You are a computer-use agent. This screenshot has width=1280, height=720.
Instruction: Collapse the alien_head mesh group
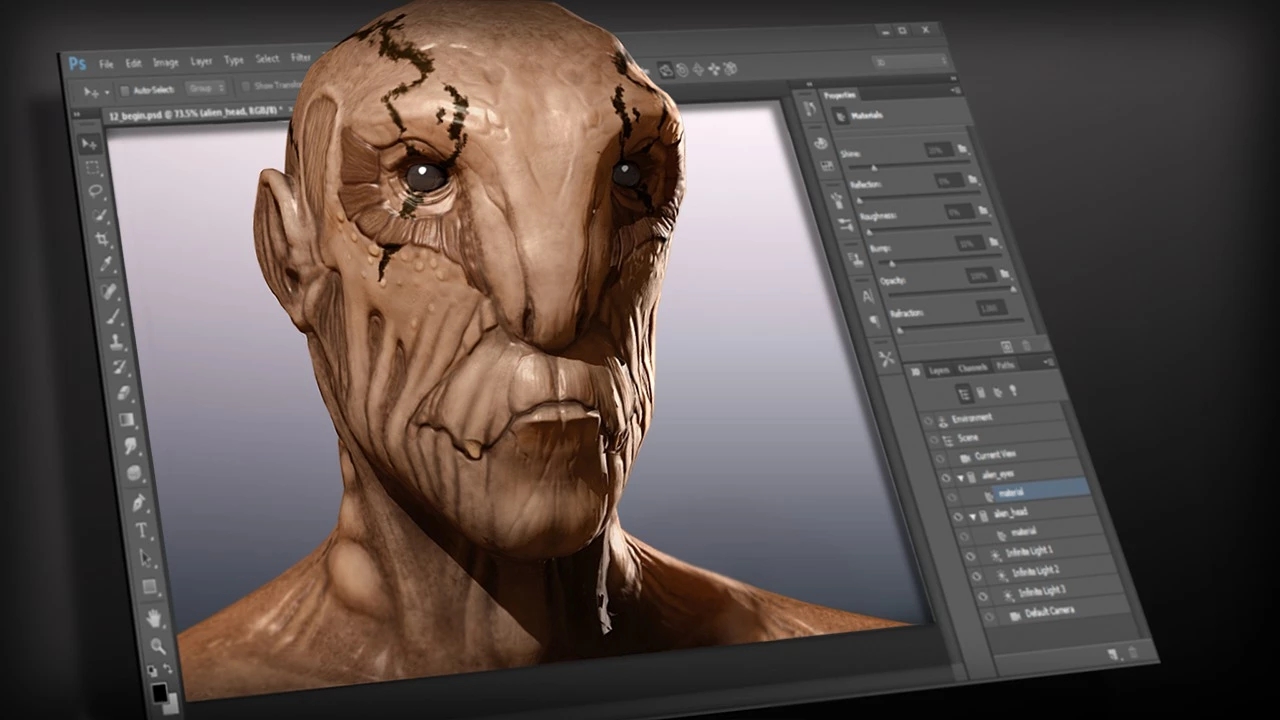point(973,516)
